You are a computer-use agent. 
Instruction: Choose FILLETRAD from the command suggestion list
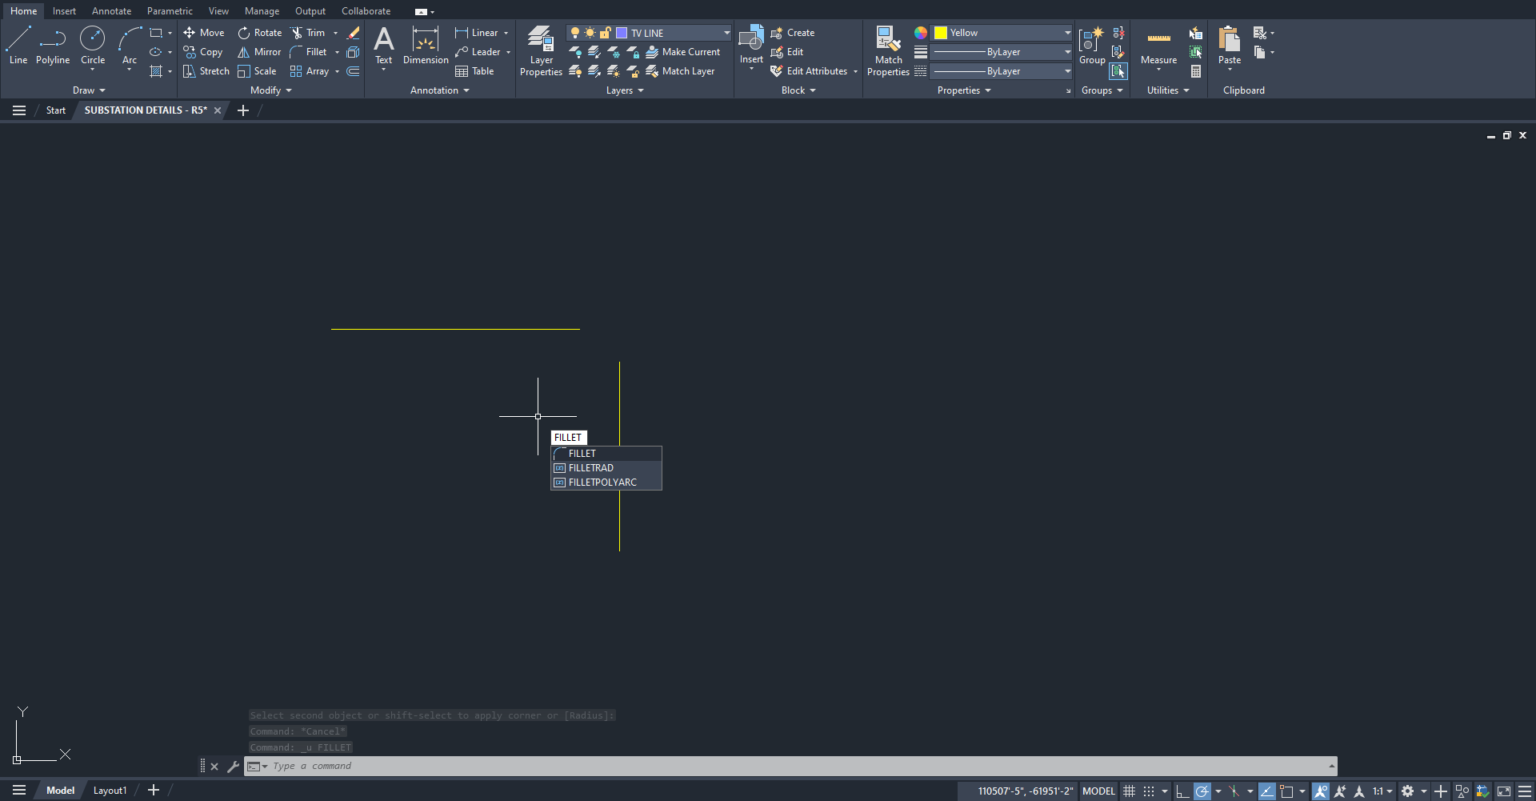click(x=591, y=467)
